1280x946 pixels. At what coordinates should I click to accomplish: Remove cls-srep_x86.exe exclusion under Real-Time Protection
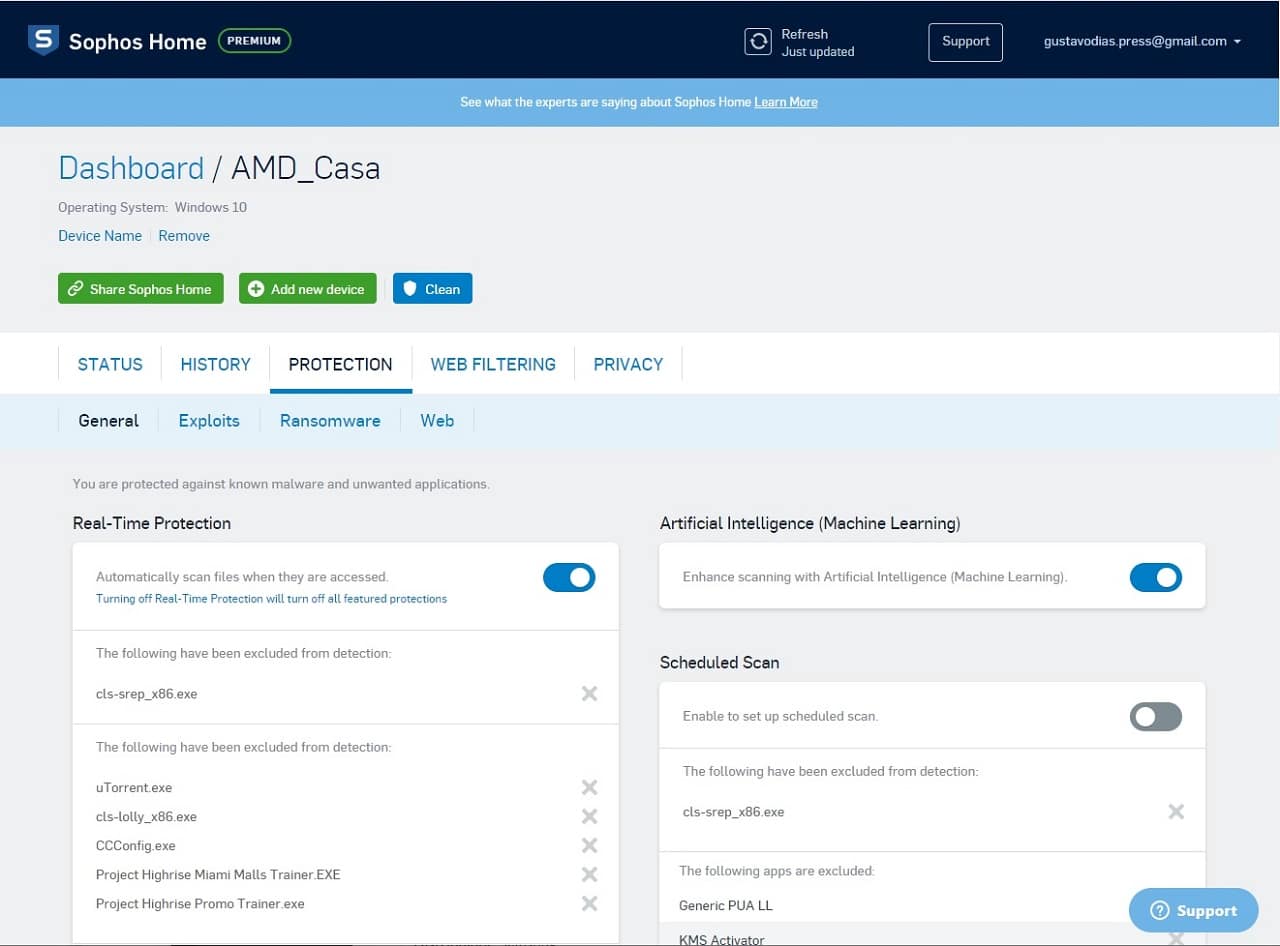click(589, 693)
